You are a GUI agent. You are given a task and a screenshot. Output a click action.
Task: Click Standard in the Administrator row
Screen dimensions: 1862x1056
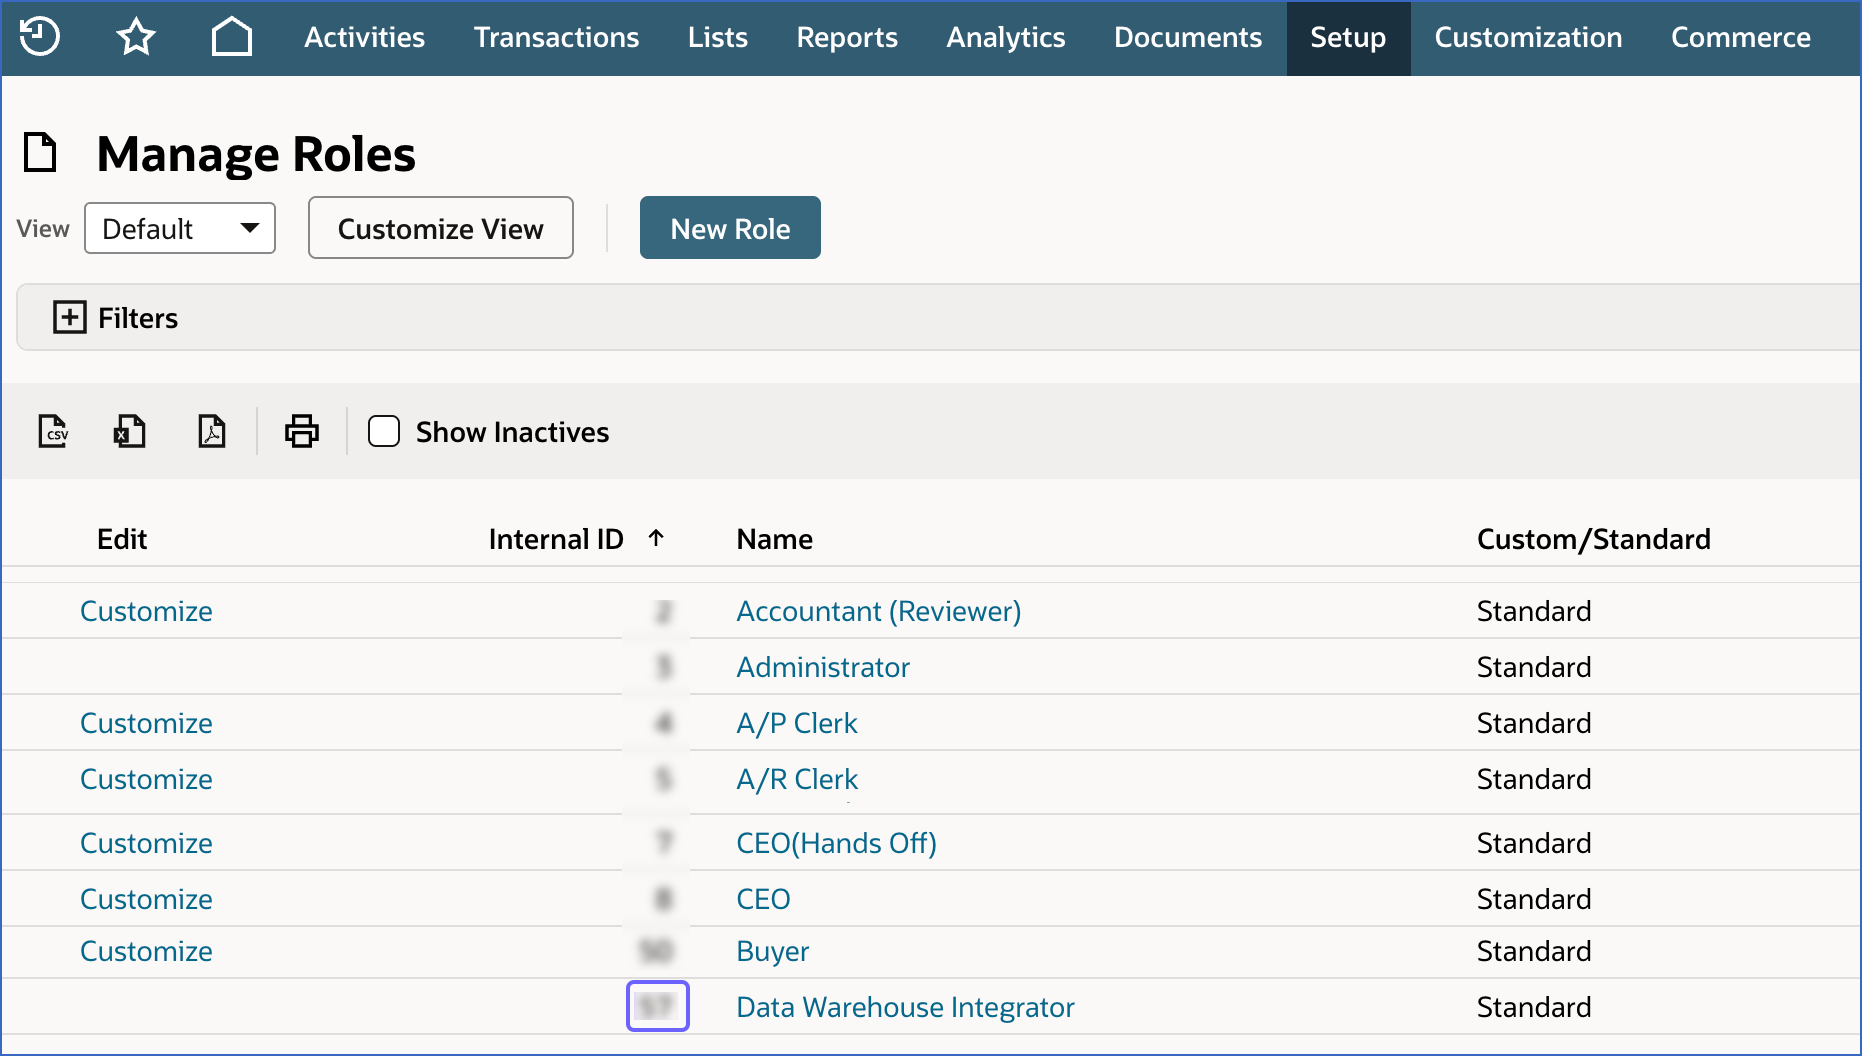1534,667
